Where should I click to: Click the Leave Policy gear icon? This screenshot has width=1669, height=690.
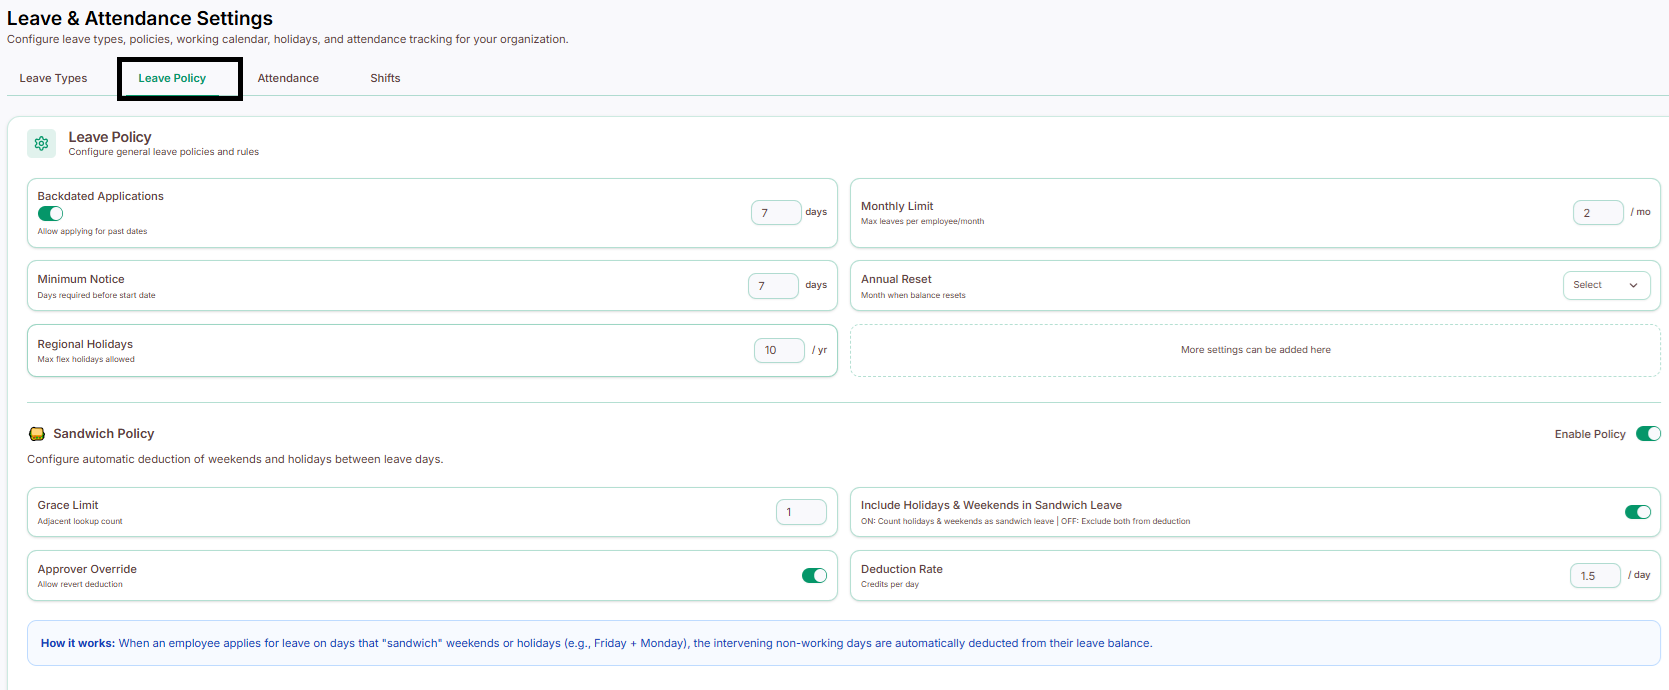point(41,143)
